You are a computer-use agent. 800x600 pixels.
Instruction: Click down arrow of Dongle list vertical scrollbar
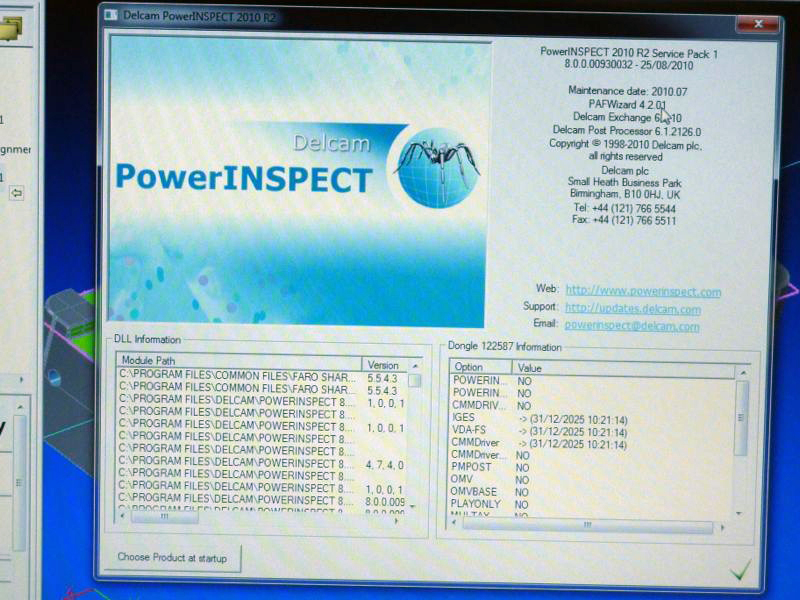click(739, 513)
